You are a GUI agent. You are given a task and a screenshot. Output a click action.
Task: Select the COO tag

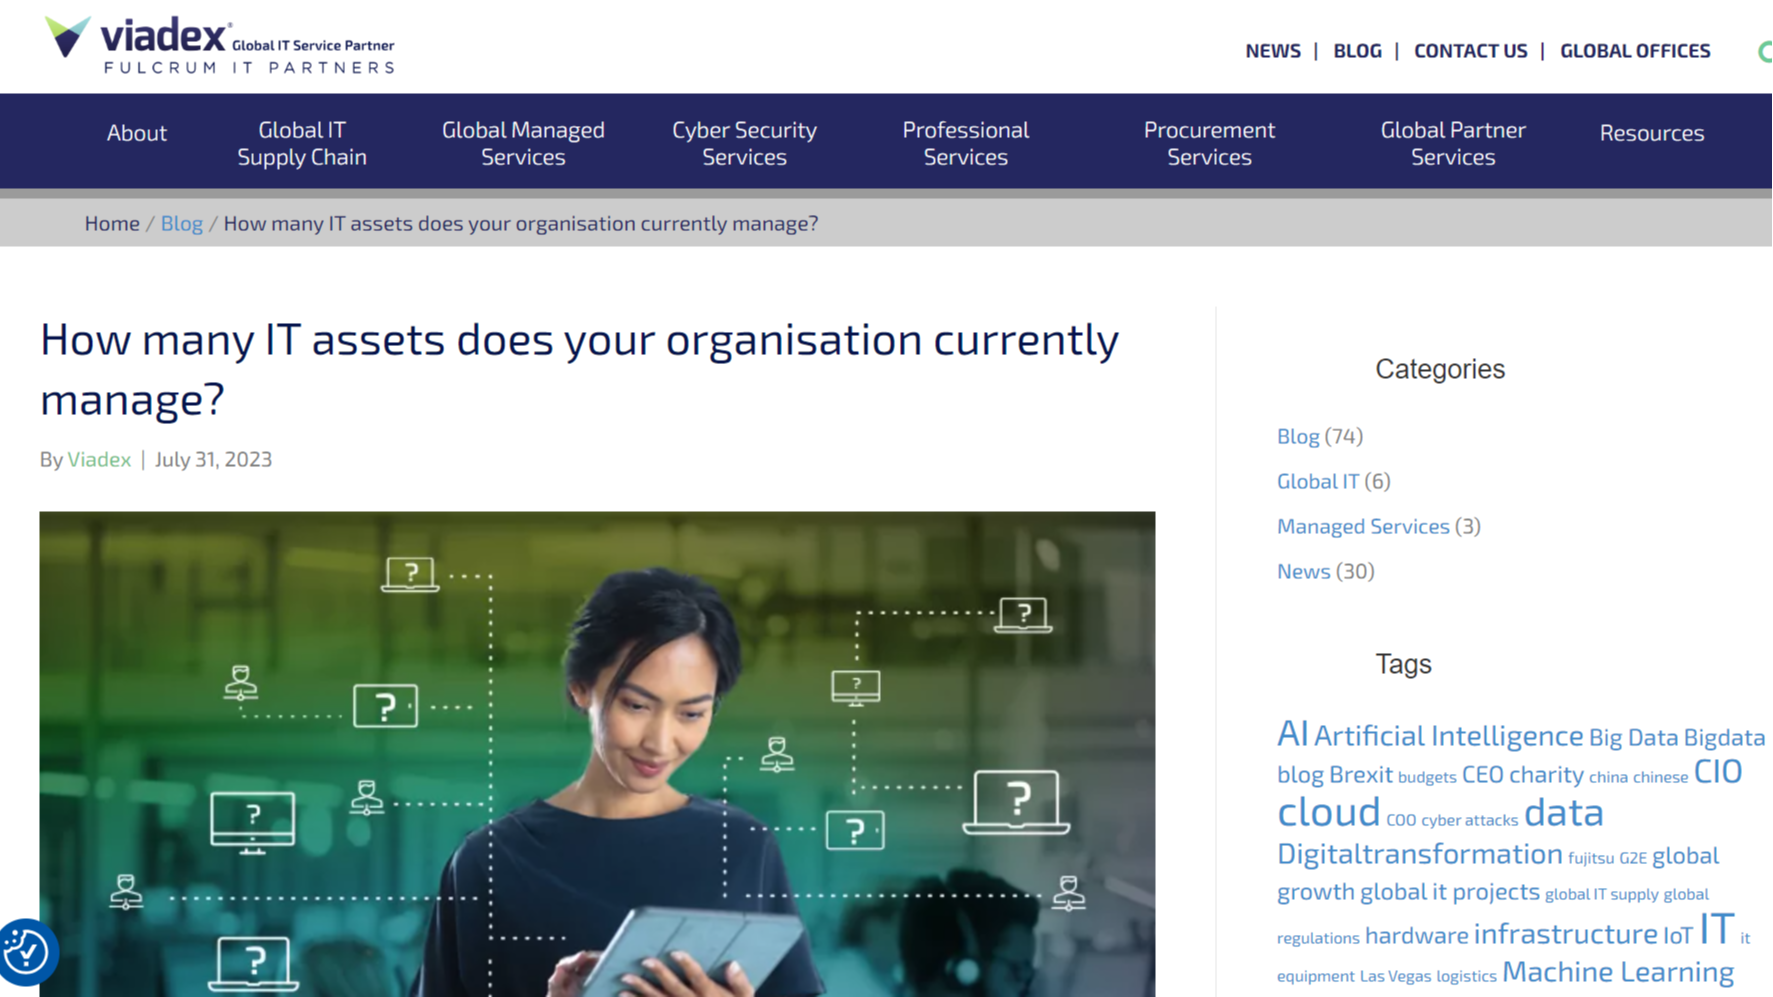pyautogui.click(x=1401, y=820)
